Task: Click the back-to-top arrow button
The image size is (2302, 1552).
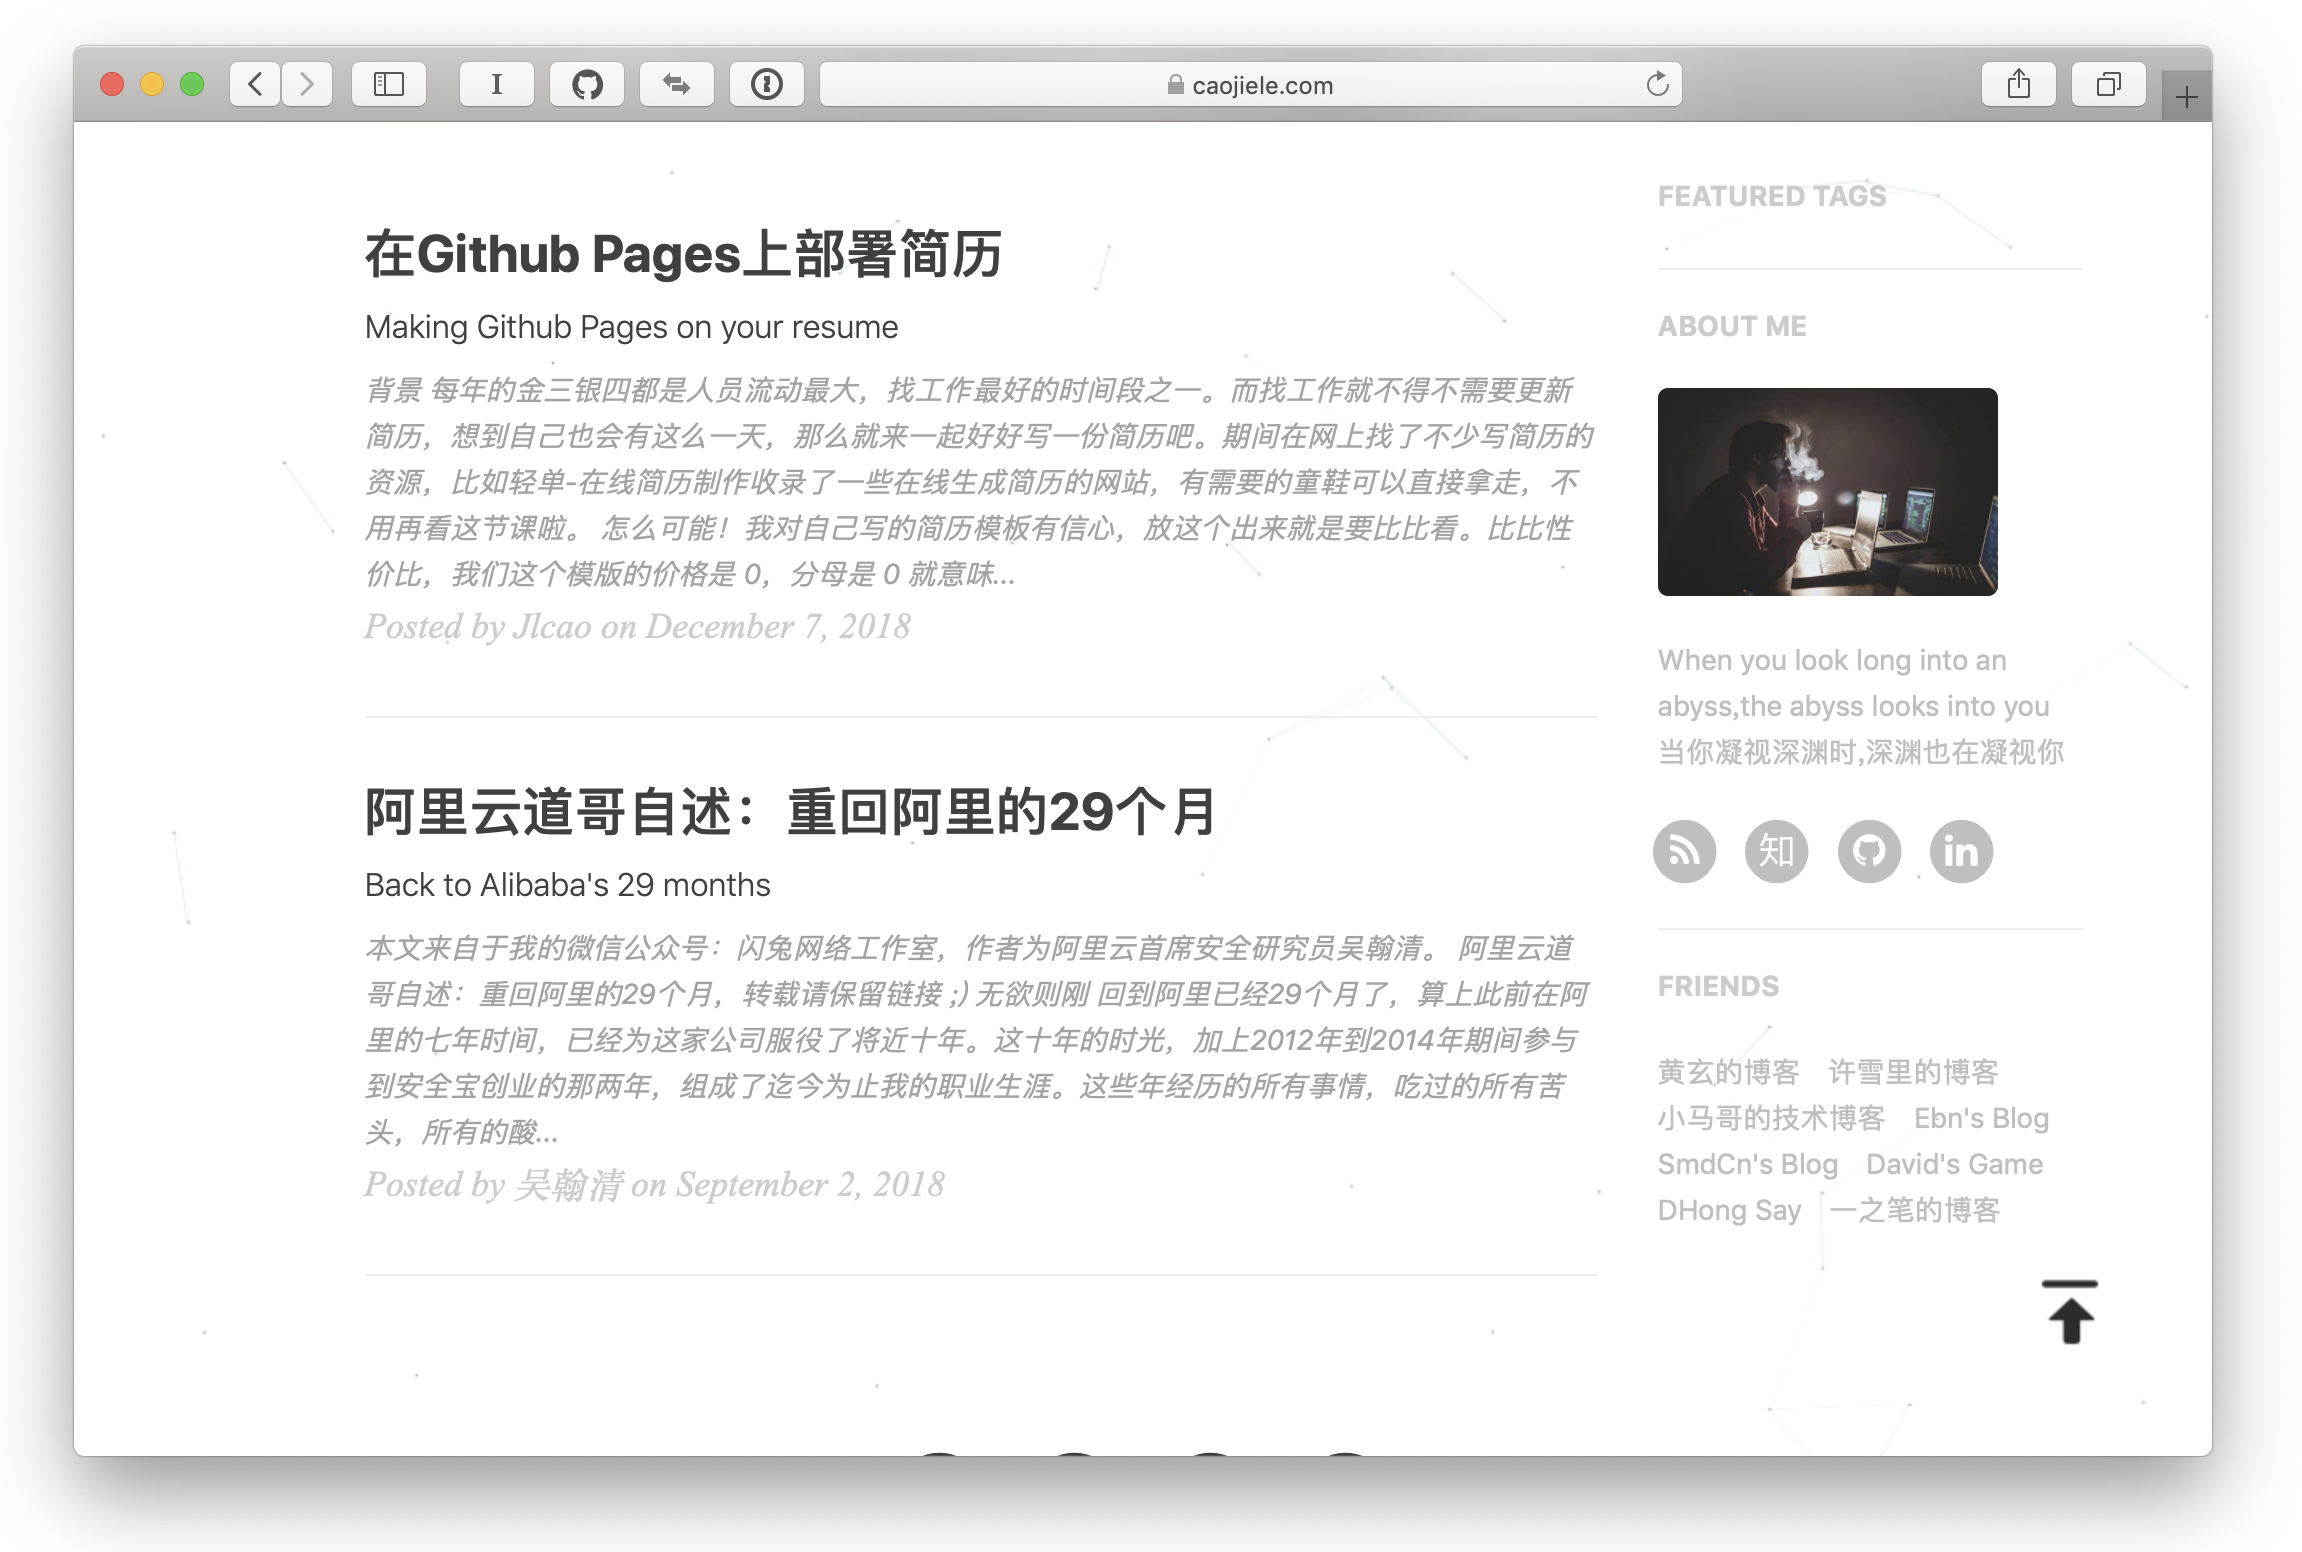Action: [x=2068, y=1313]
